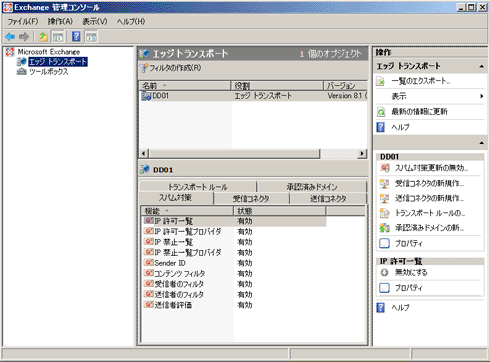Sort by バージョン column header
This screenshot has width=490, height=362.
click(345, 86)
